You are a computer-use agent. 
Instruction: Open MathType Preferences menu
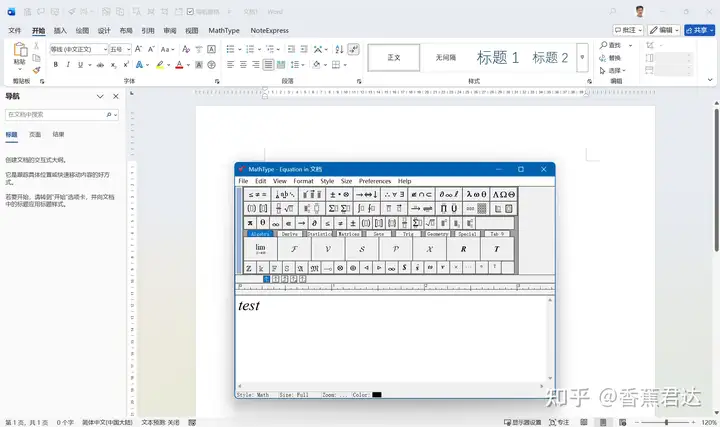point(375,181)
